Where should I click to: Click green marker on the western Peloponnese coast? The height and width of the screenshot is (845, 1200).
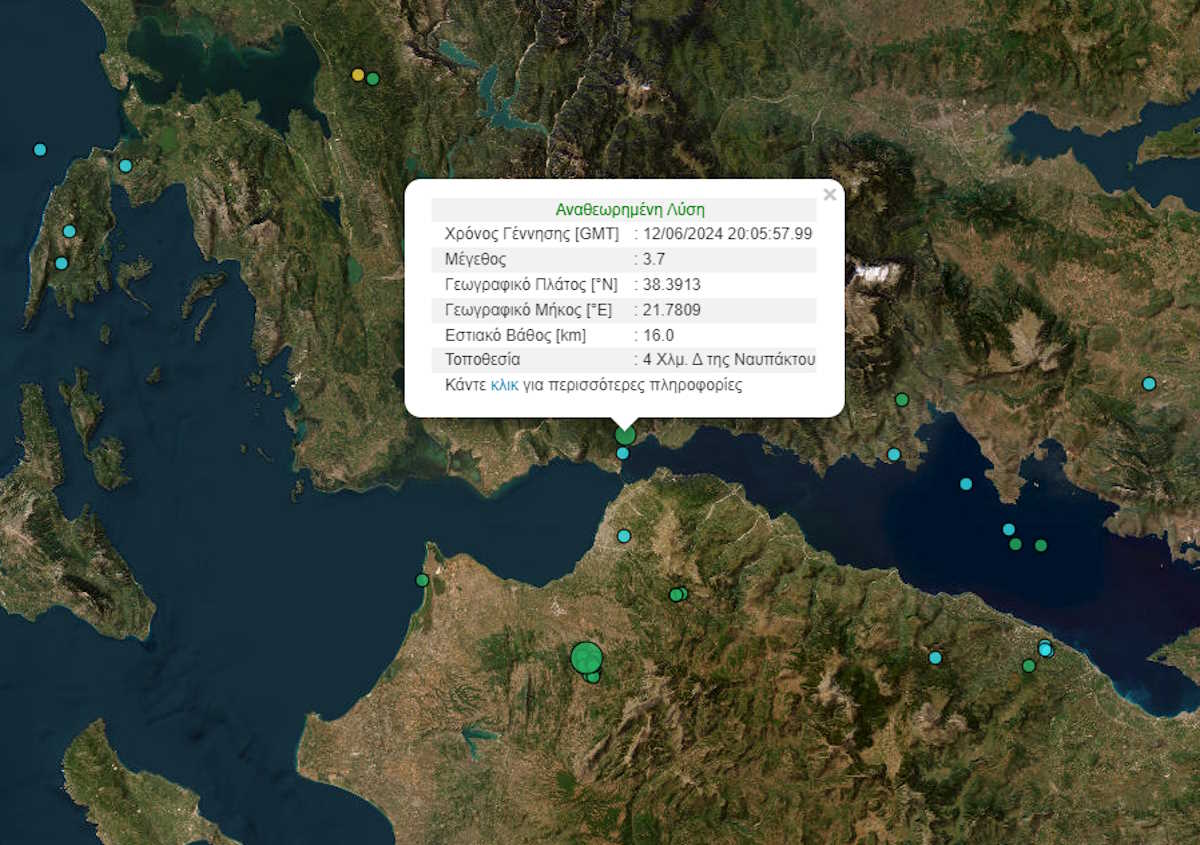(422, 580)
